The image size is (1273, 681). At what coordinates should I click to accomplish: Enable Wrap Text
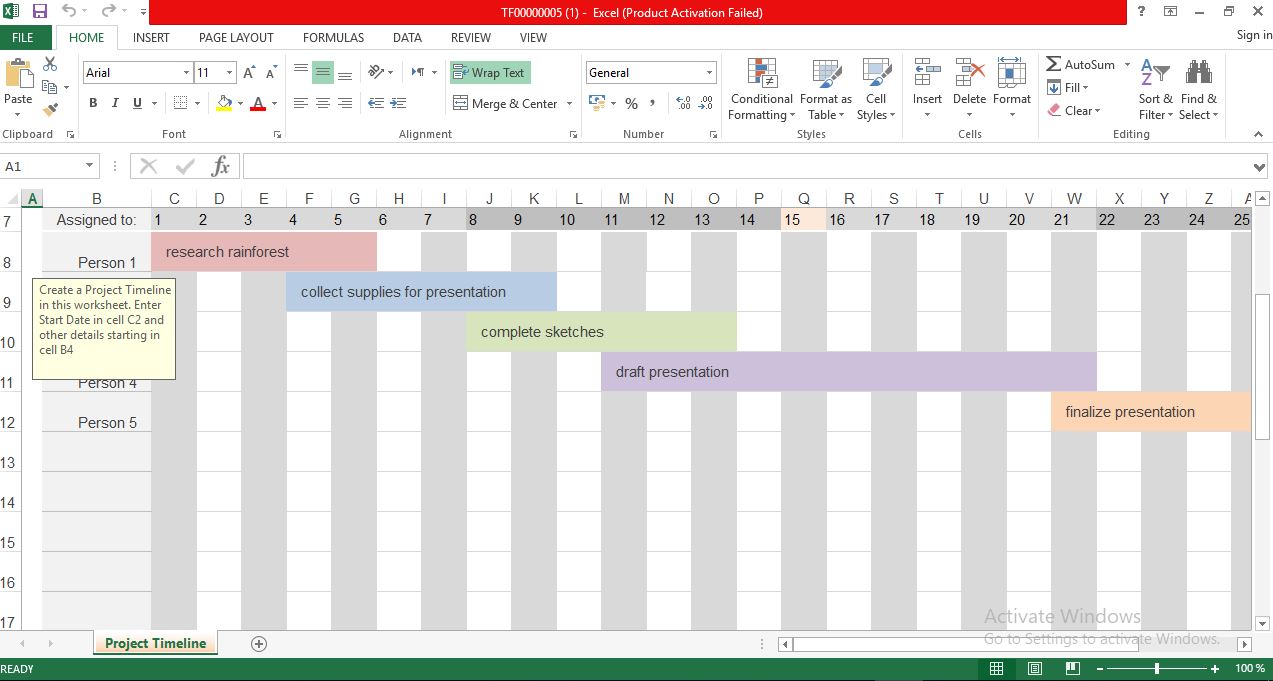point(489,72)
